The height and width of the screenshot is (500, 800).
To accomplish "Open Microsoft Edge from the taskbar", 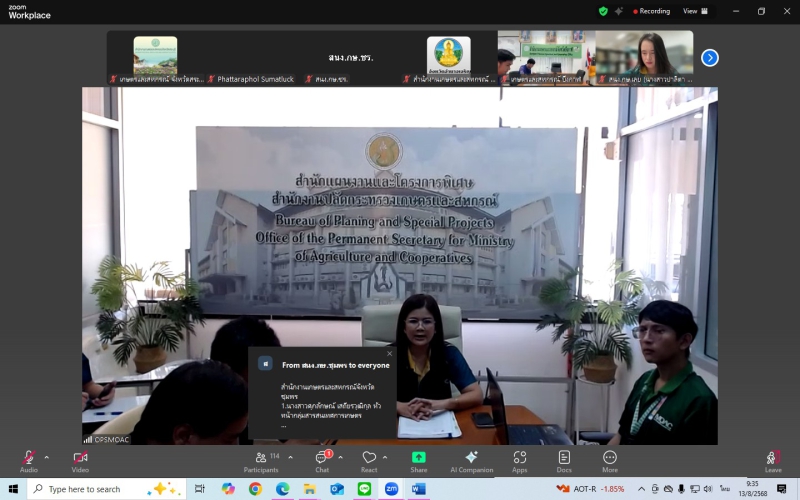I will (283, 489).
